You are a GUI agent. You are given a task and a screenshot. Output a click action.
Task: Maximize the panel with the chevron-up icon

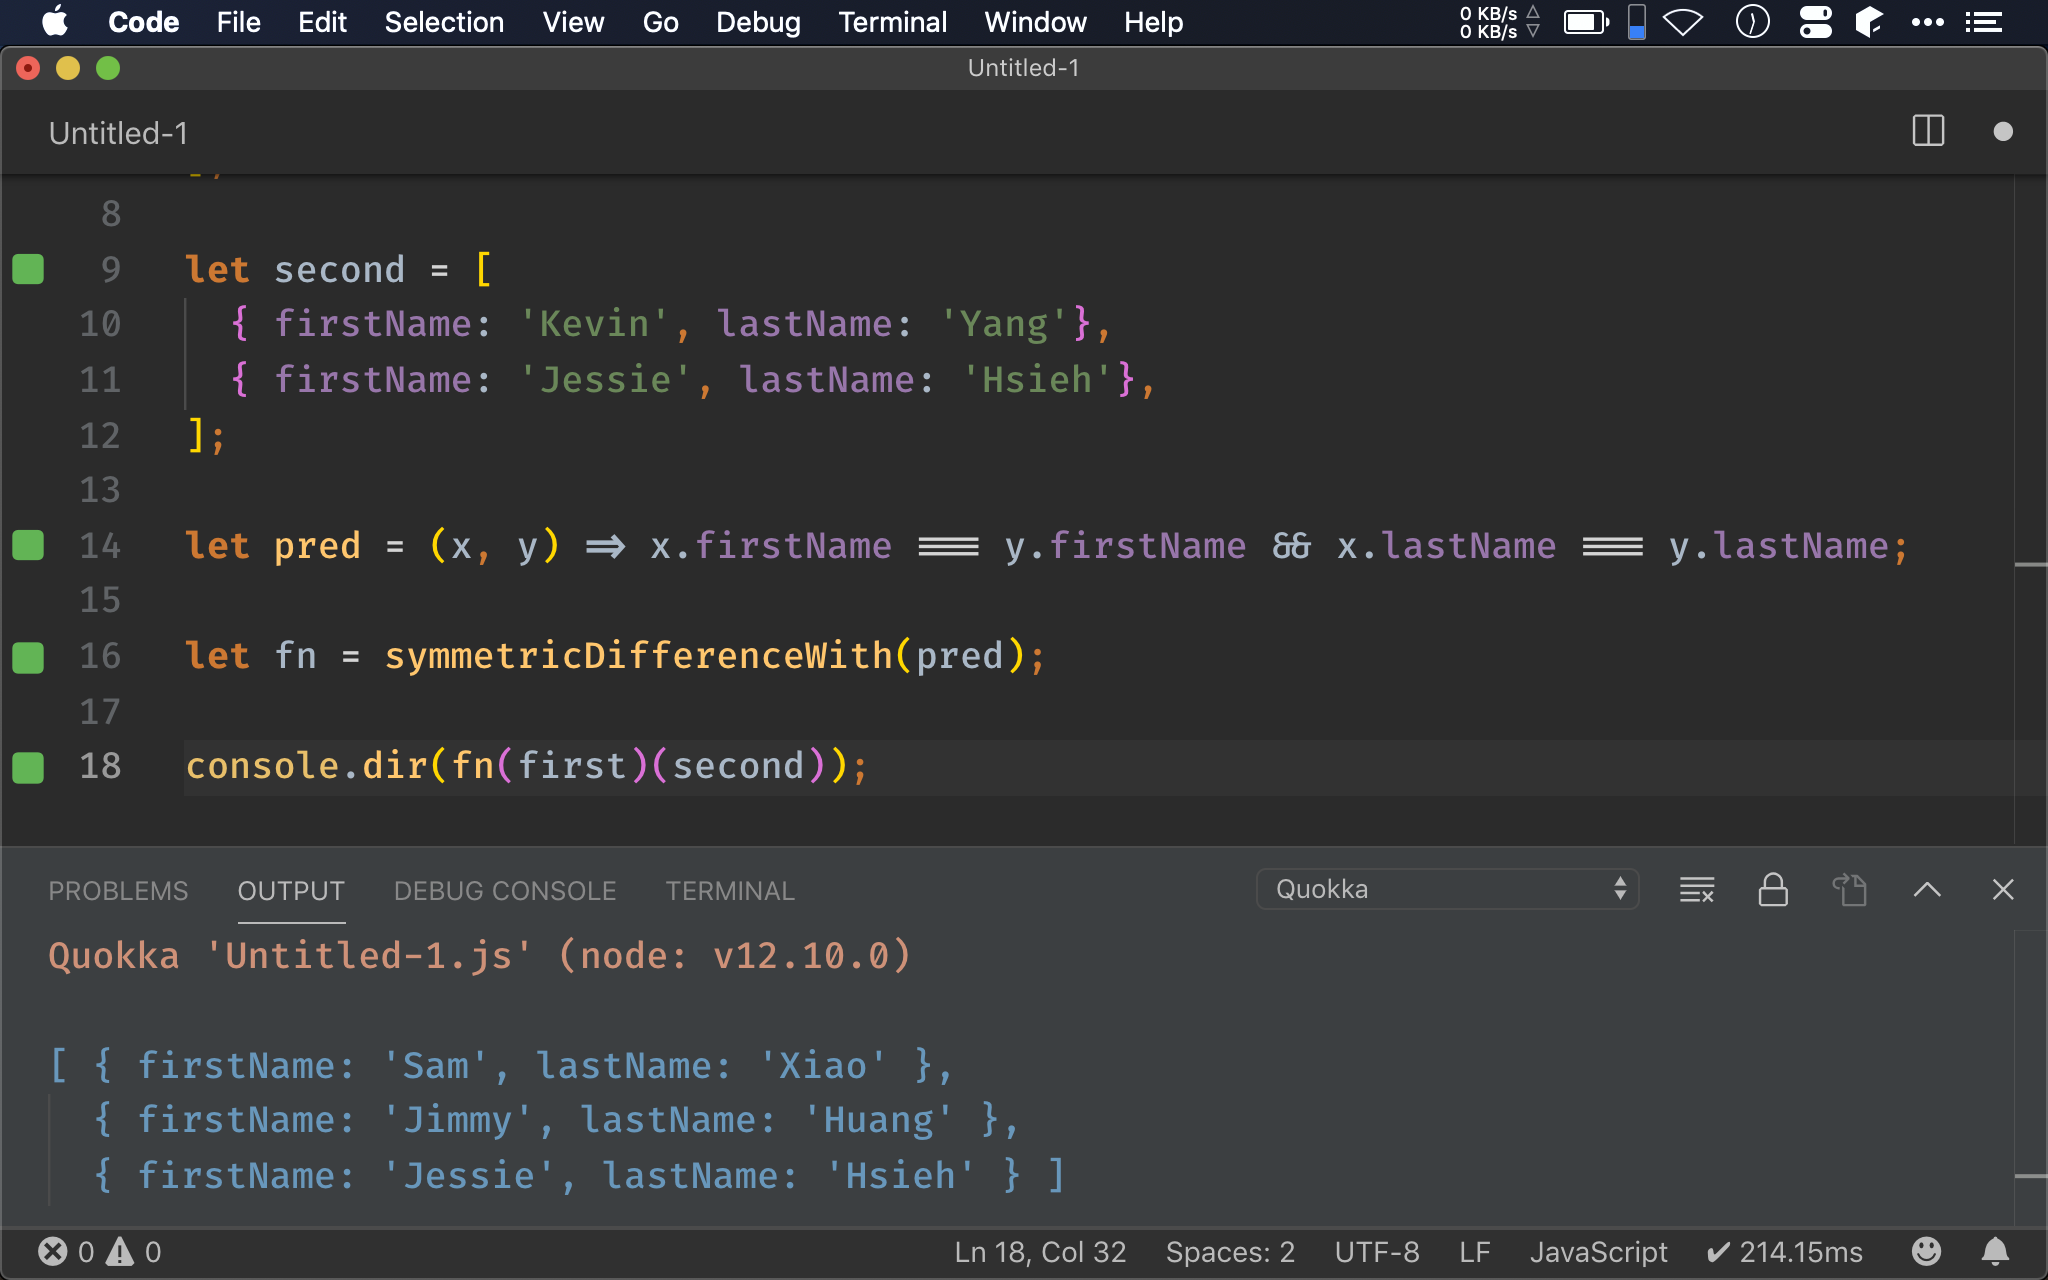1927,889
